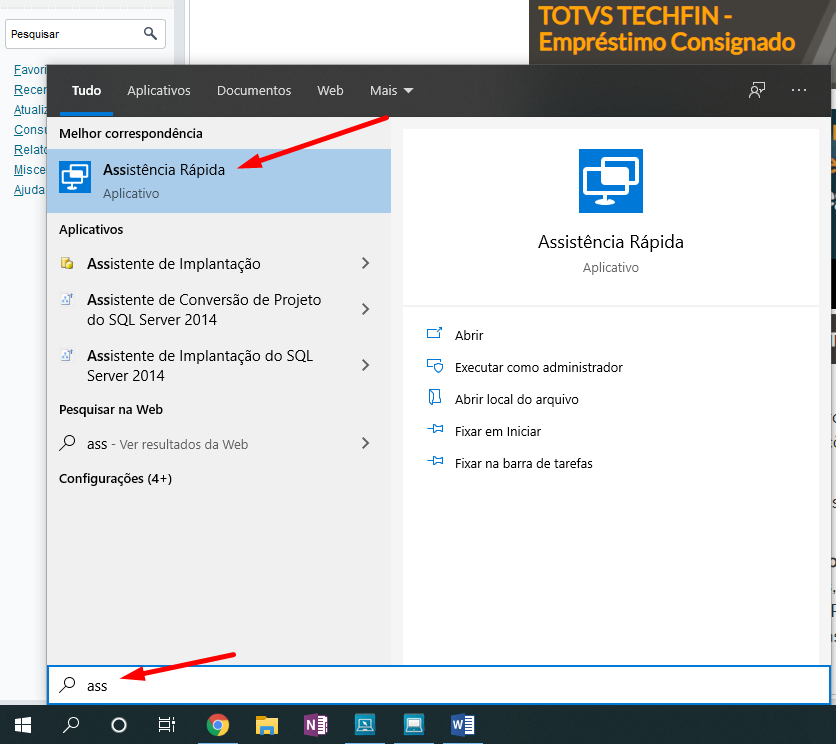The image size is (836, 744).
Task: Expand Assistente de Conversão de Projeto arrow
Action: click(x=365, y=309)
